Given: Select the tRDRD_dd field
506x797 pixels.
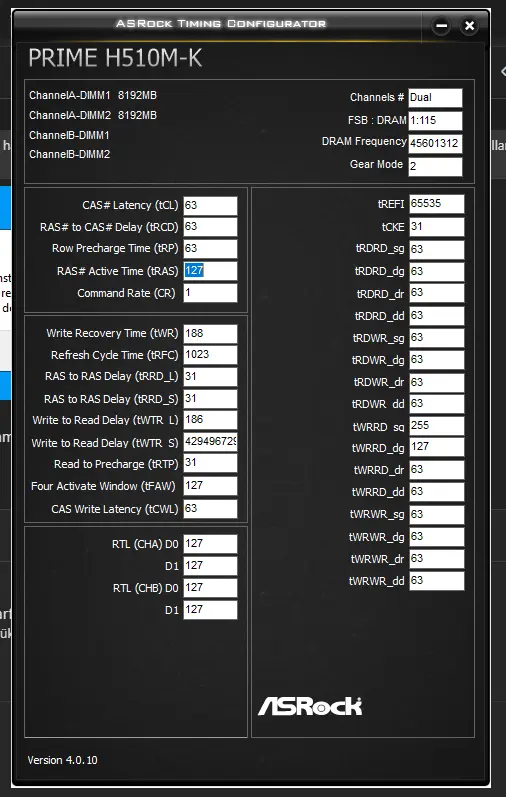Looking at the screenshot, I should (436, 316).
